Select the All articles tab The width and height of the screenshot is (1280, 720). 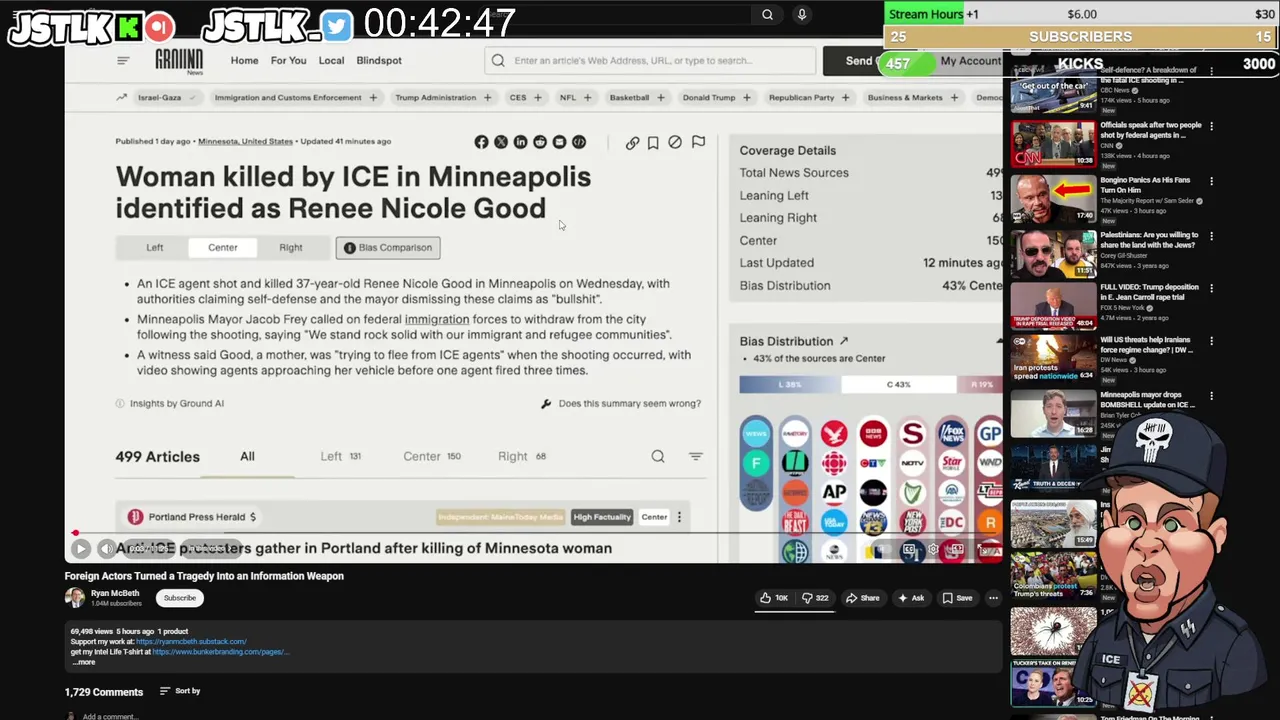(247, 456)
